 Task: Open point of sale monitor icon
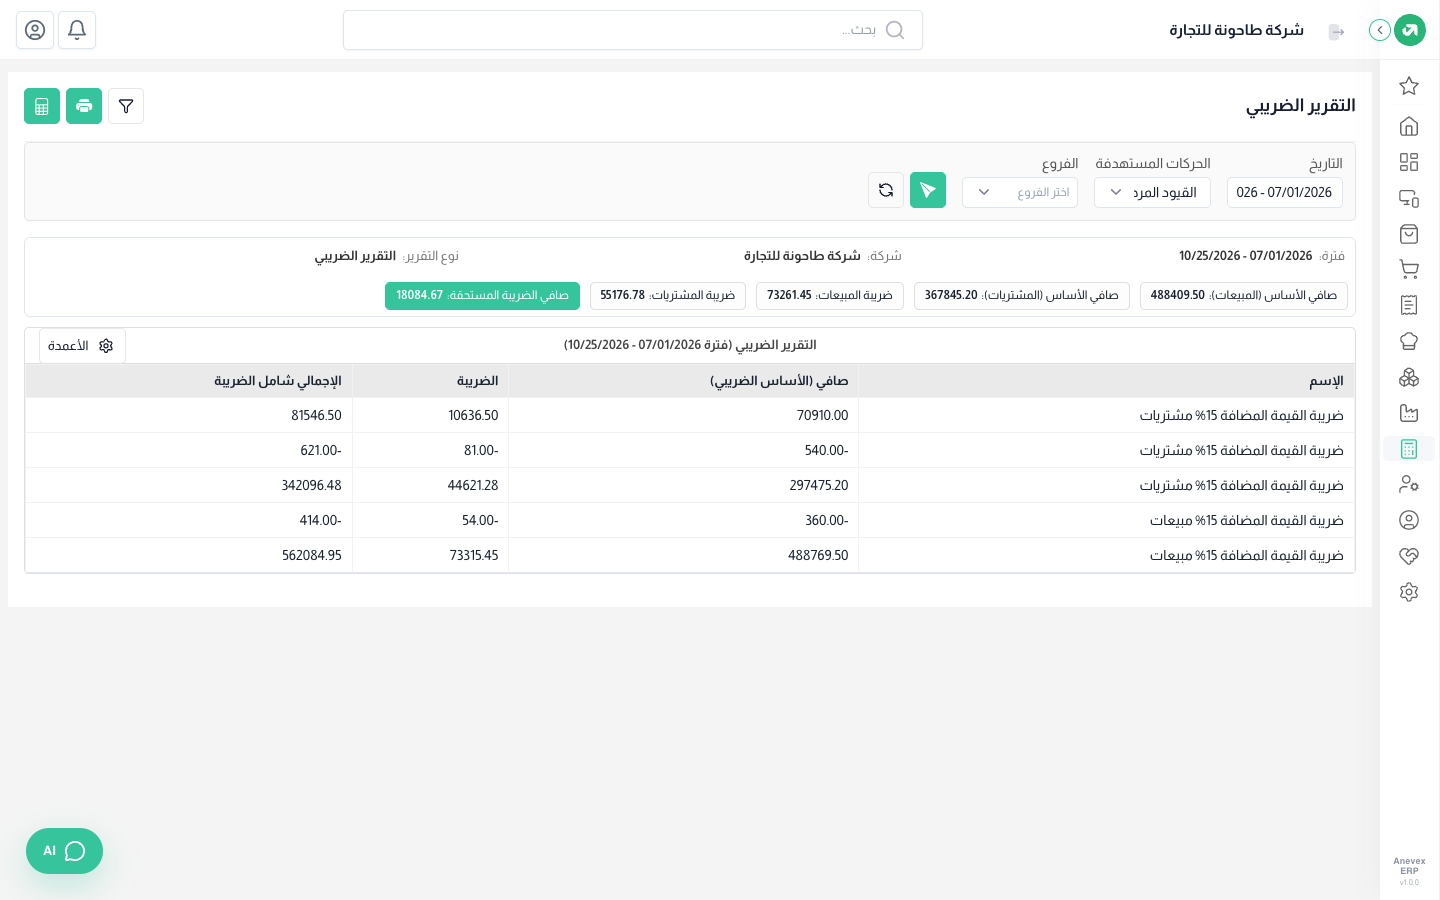point(1409,198)
